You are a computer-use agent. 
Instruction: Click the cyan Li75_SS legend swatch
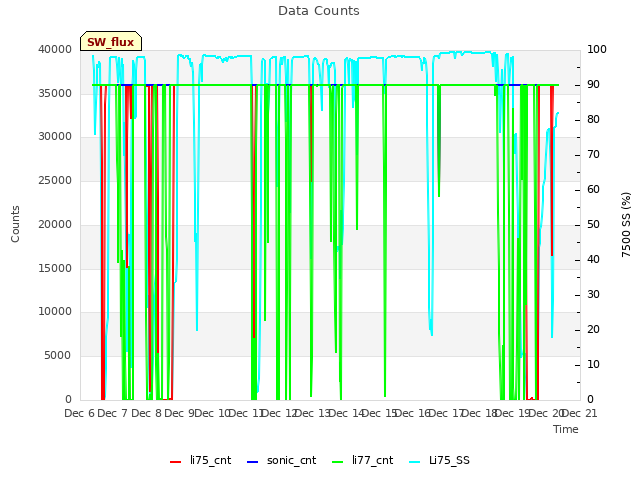(x=414, y=462)
